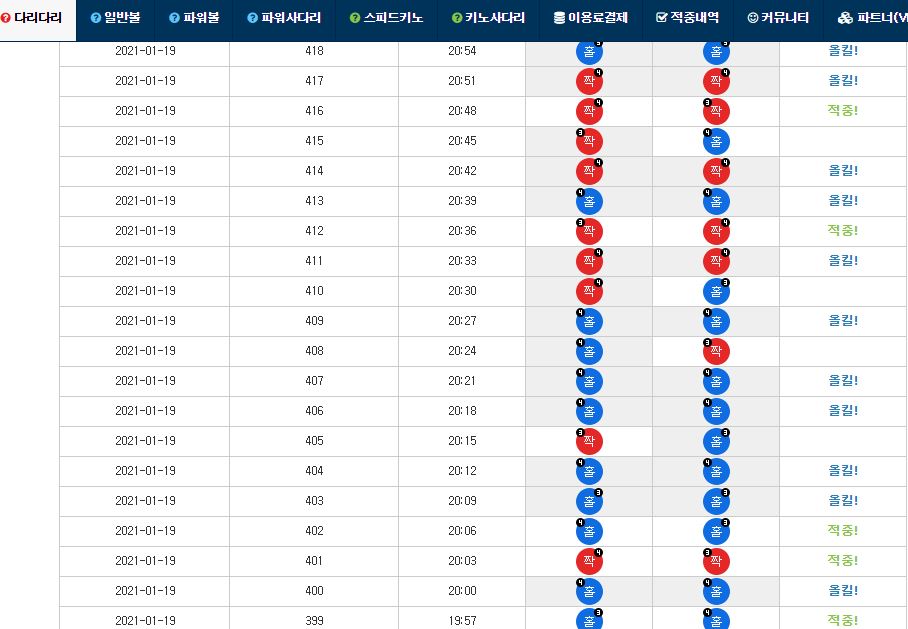
Task: Click the first red 짝 circle in round 417
Action: pyautogui.click(x=590, y=81)
